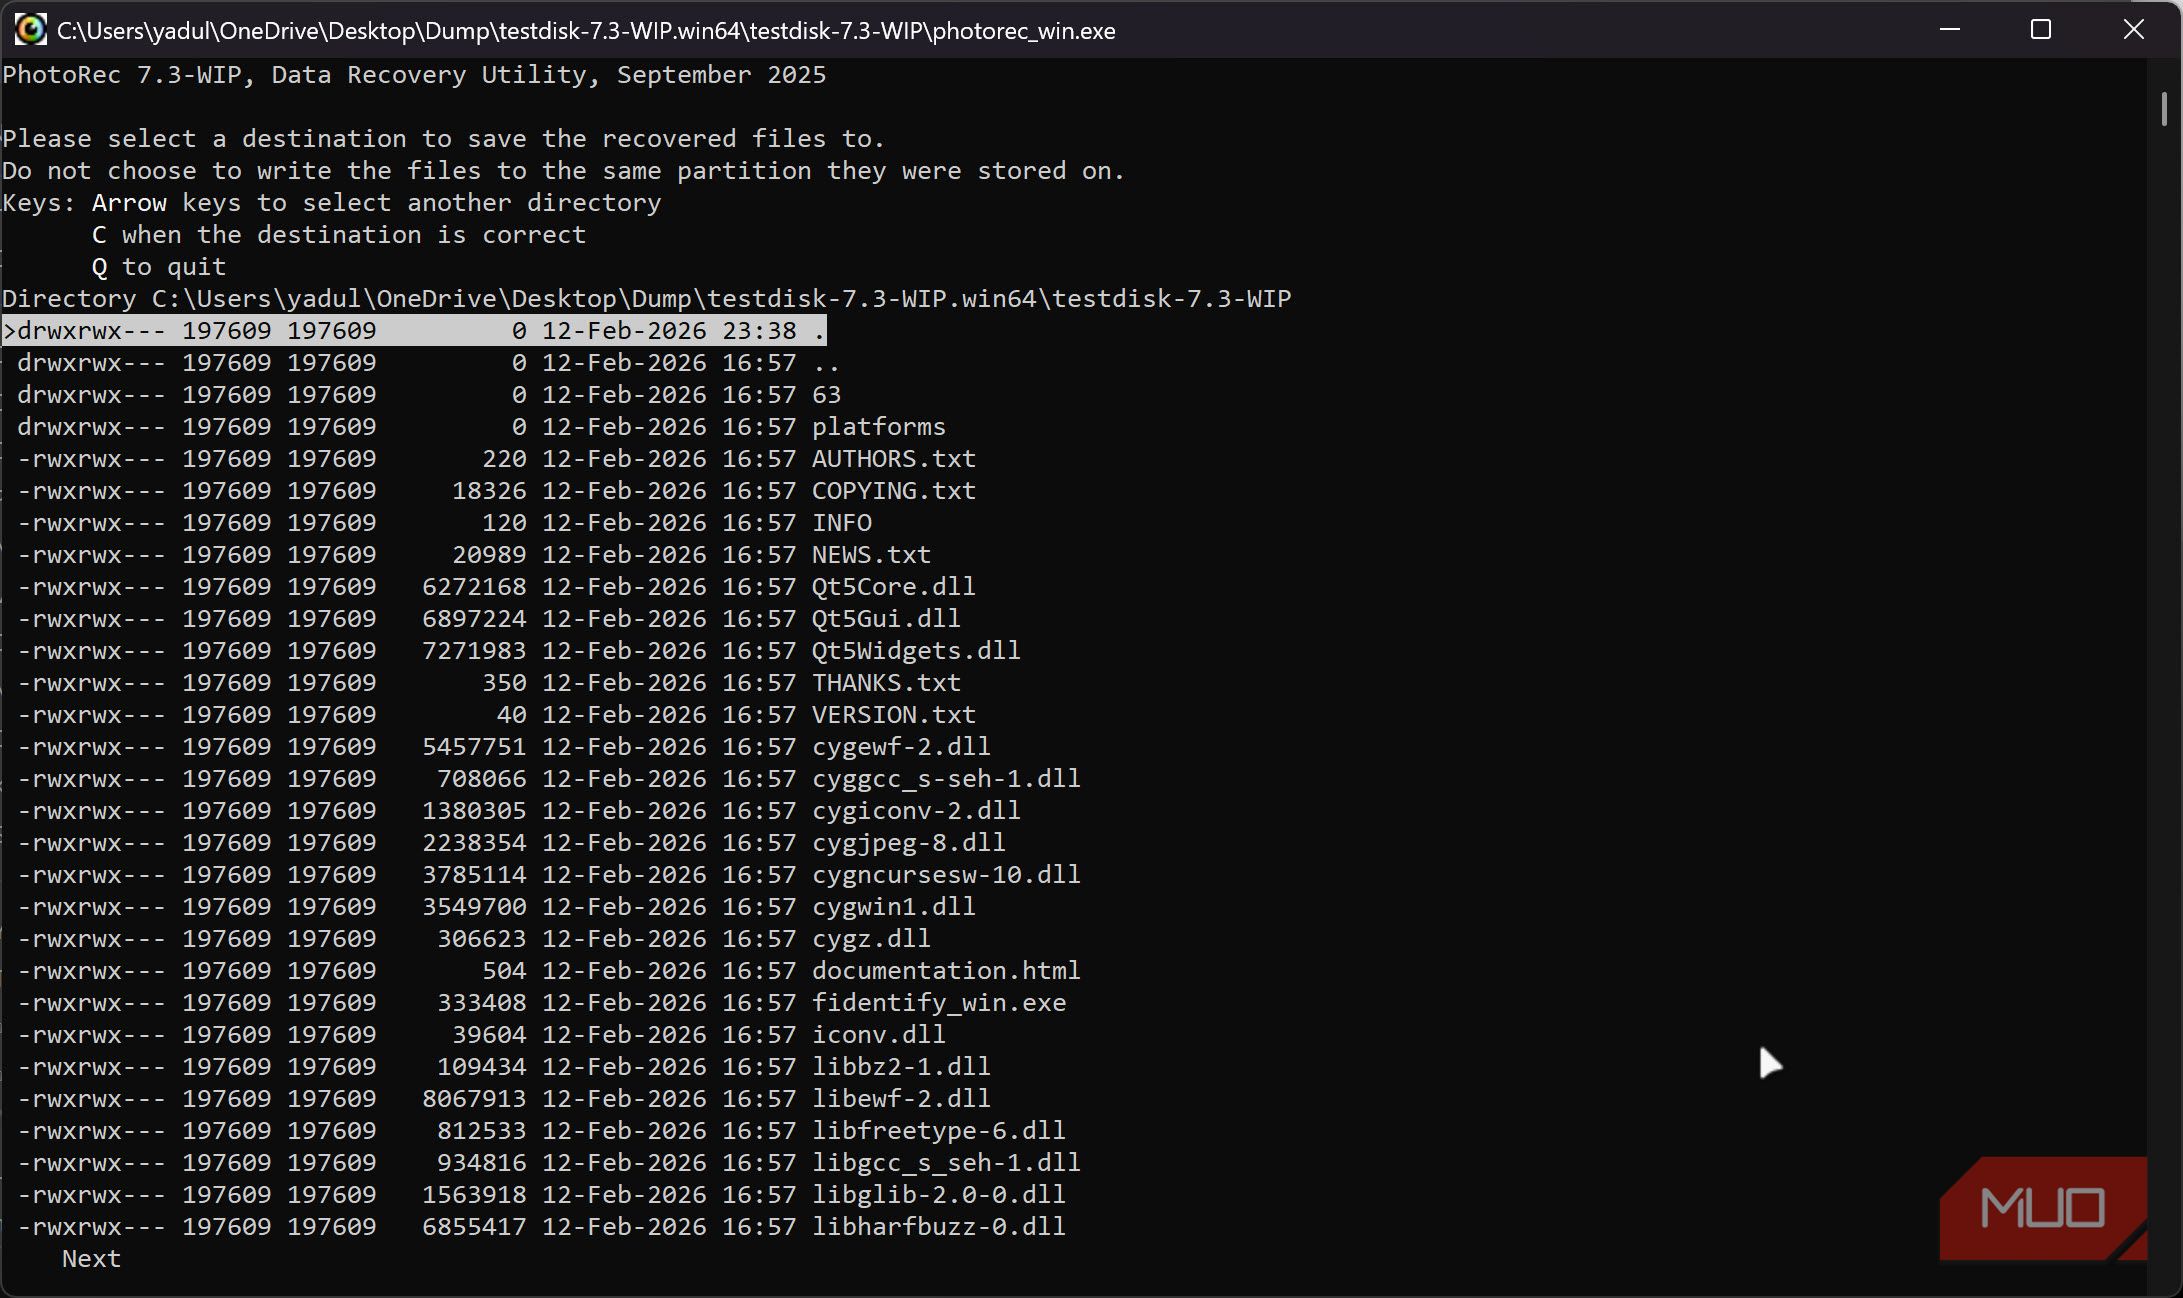Select the platforms directory entry

[x=481, y=427]
